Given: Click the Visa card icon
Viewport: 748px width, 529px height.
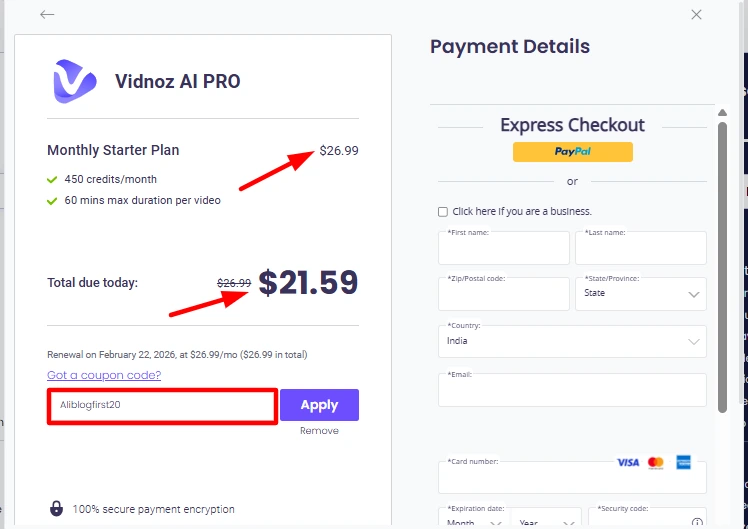Looking at the screenshot, I should pyautogui.click(x=628, y=463).
